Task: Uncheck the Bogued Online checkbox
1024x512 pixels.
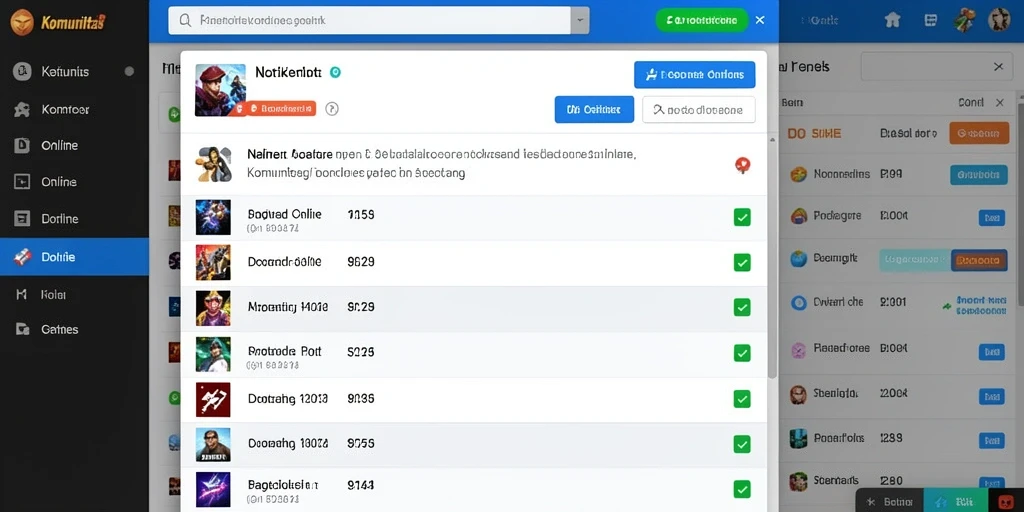Action: click(742, 217)
